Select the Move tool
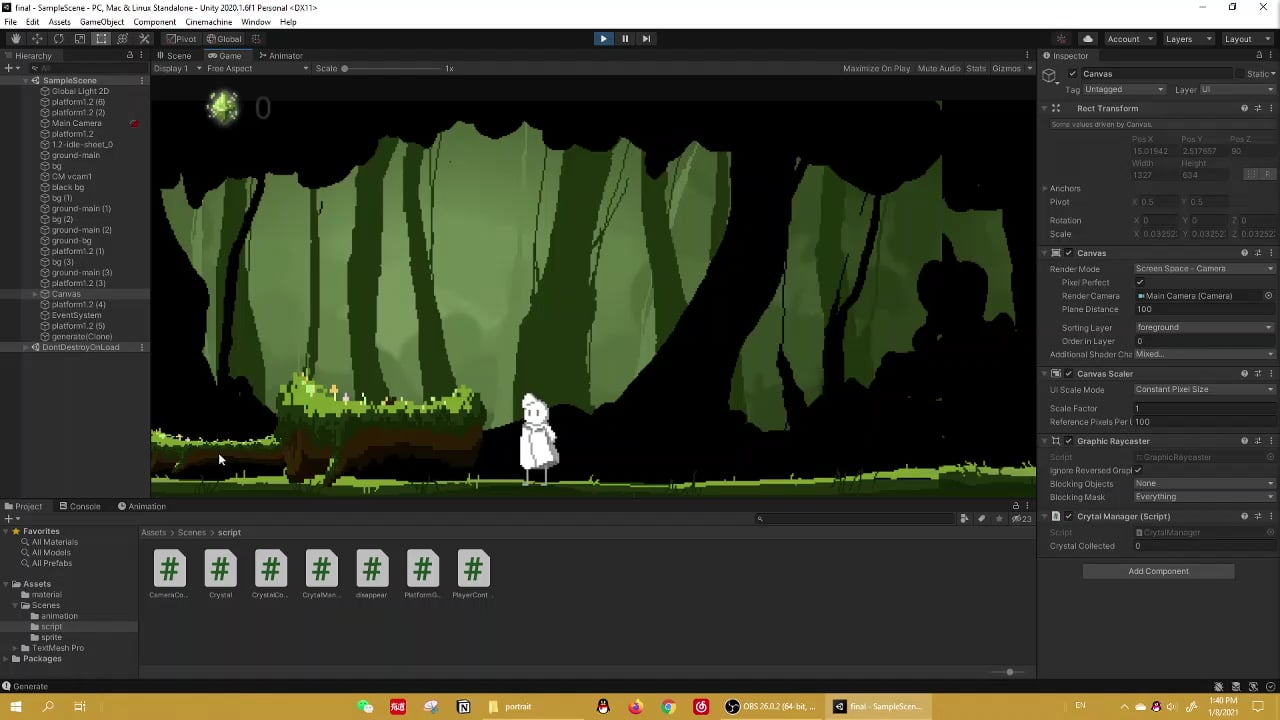 (x=37, y=39)
